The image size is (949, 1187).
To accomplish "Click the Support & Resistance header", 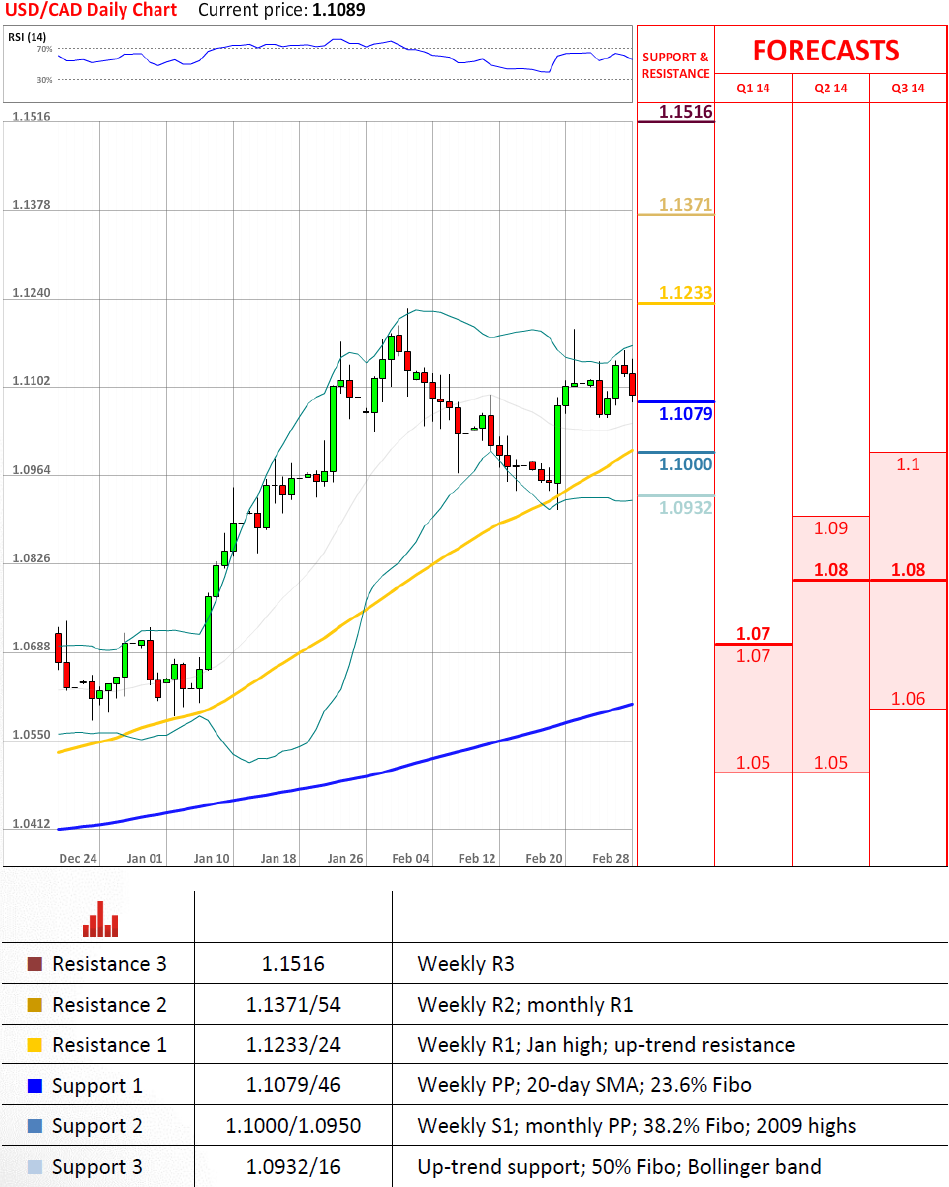I will [x=675, y=65].
